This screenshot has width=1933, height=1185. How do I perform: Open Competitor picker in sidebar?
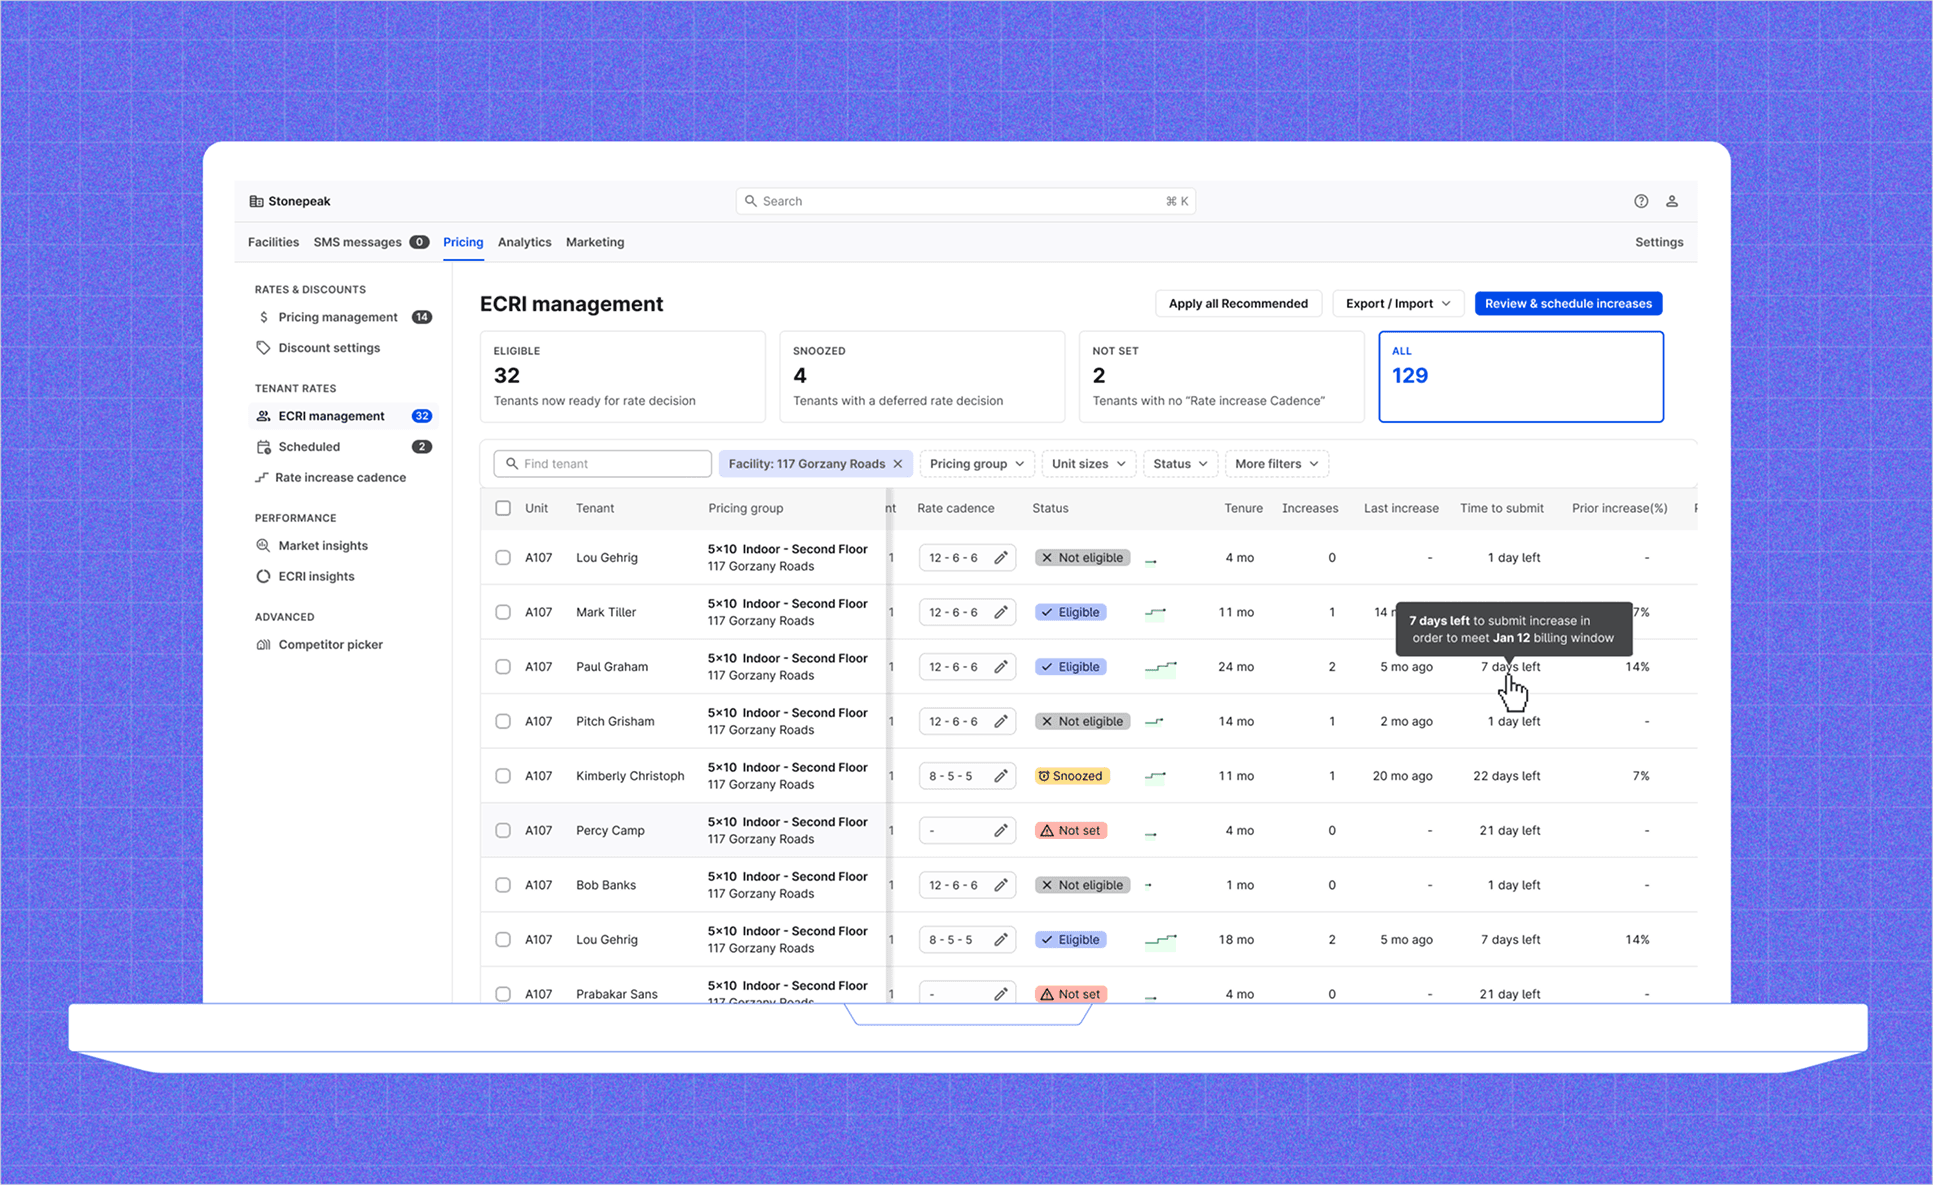pyautogui.click(x=330, y=645)
